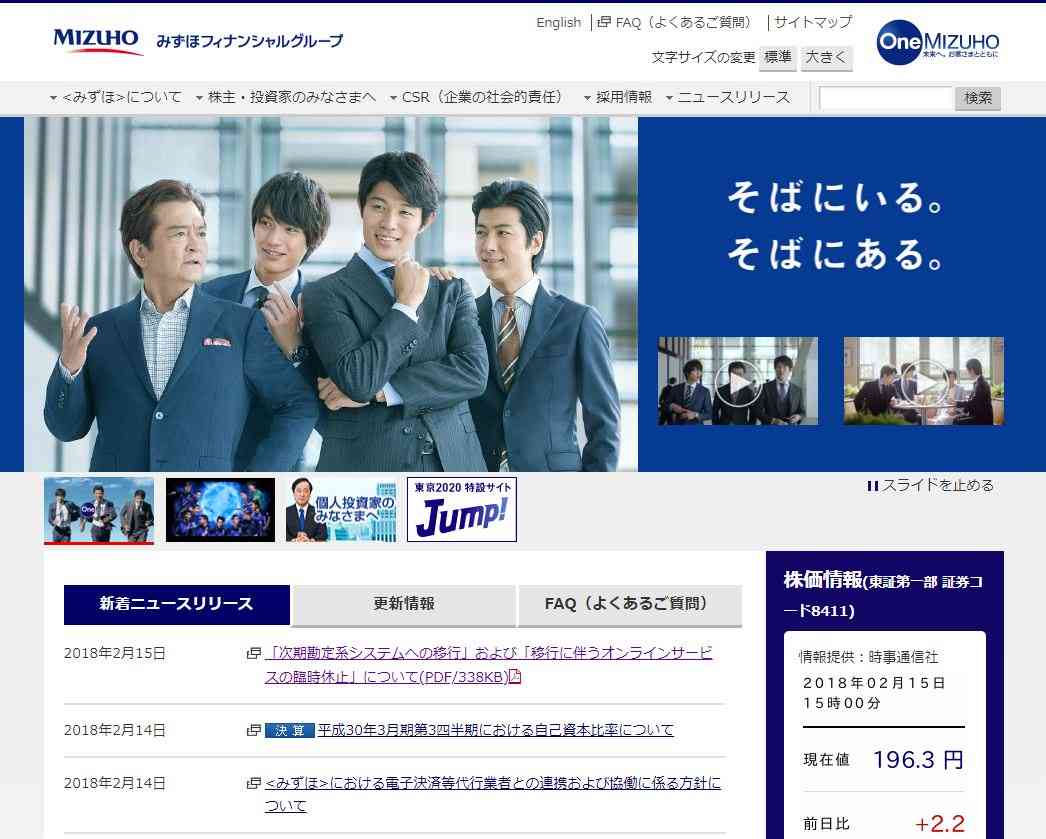Set text size to 大きく
The width and height of the screenshot is (1046, 839).
pos(826,58)
